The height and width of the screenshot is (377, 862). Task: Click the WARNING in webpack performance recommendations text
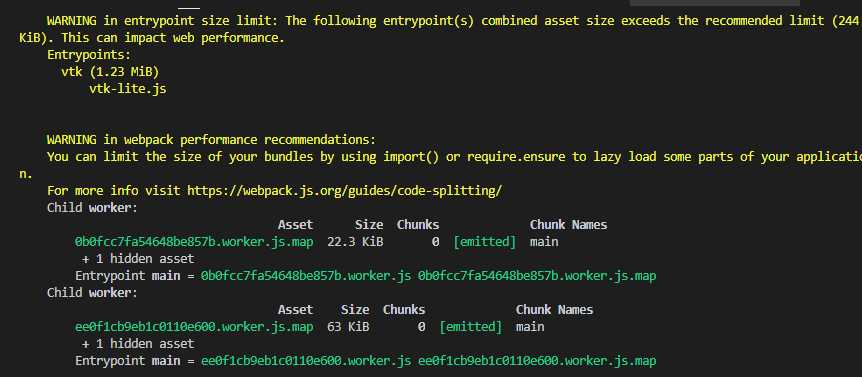[x=212, y=140]
